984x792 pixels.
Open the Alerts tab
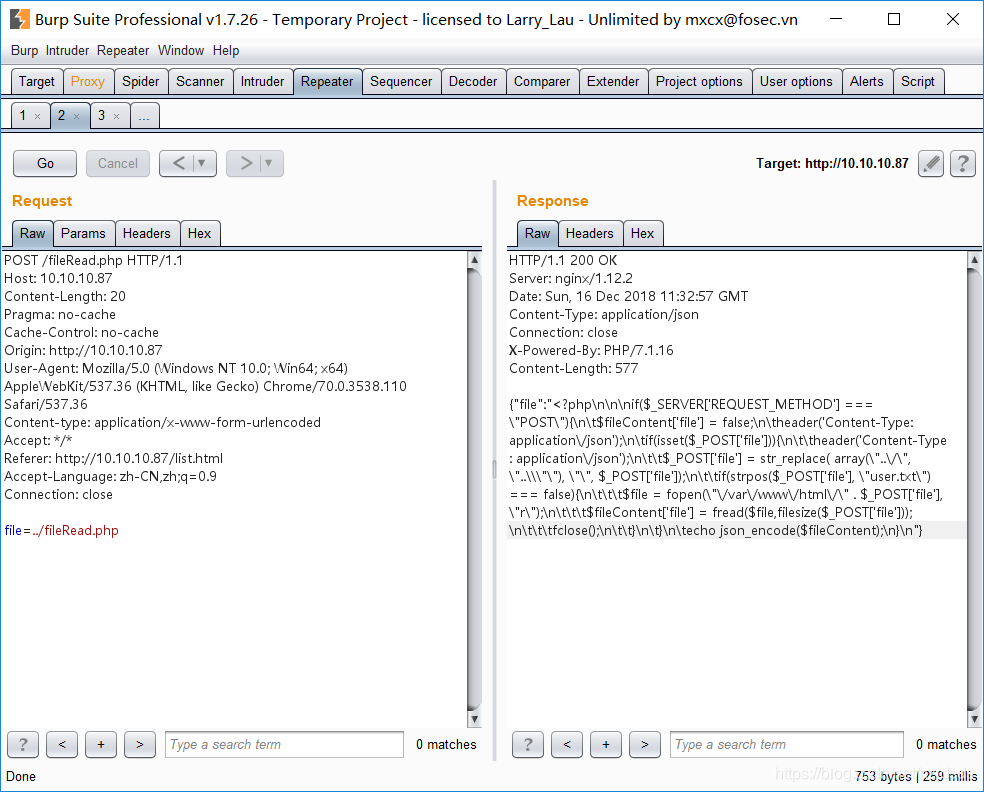pos(867,82)
